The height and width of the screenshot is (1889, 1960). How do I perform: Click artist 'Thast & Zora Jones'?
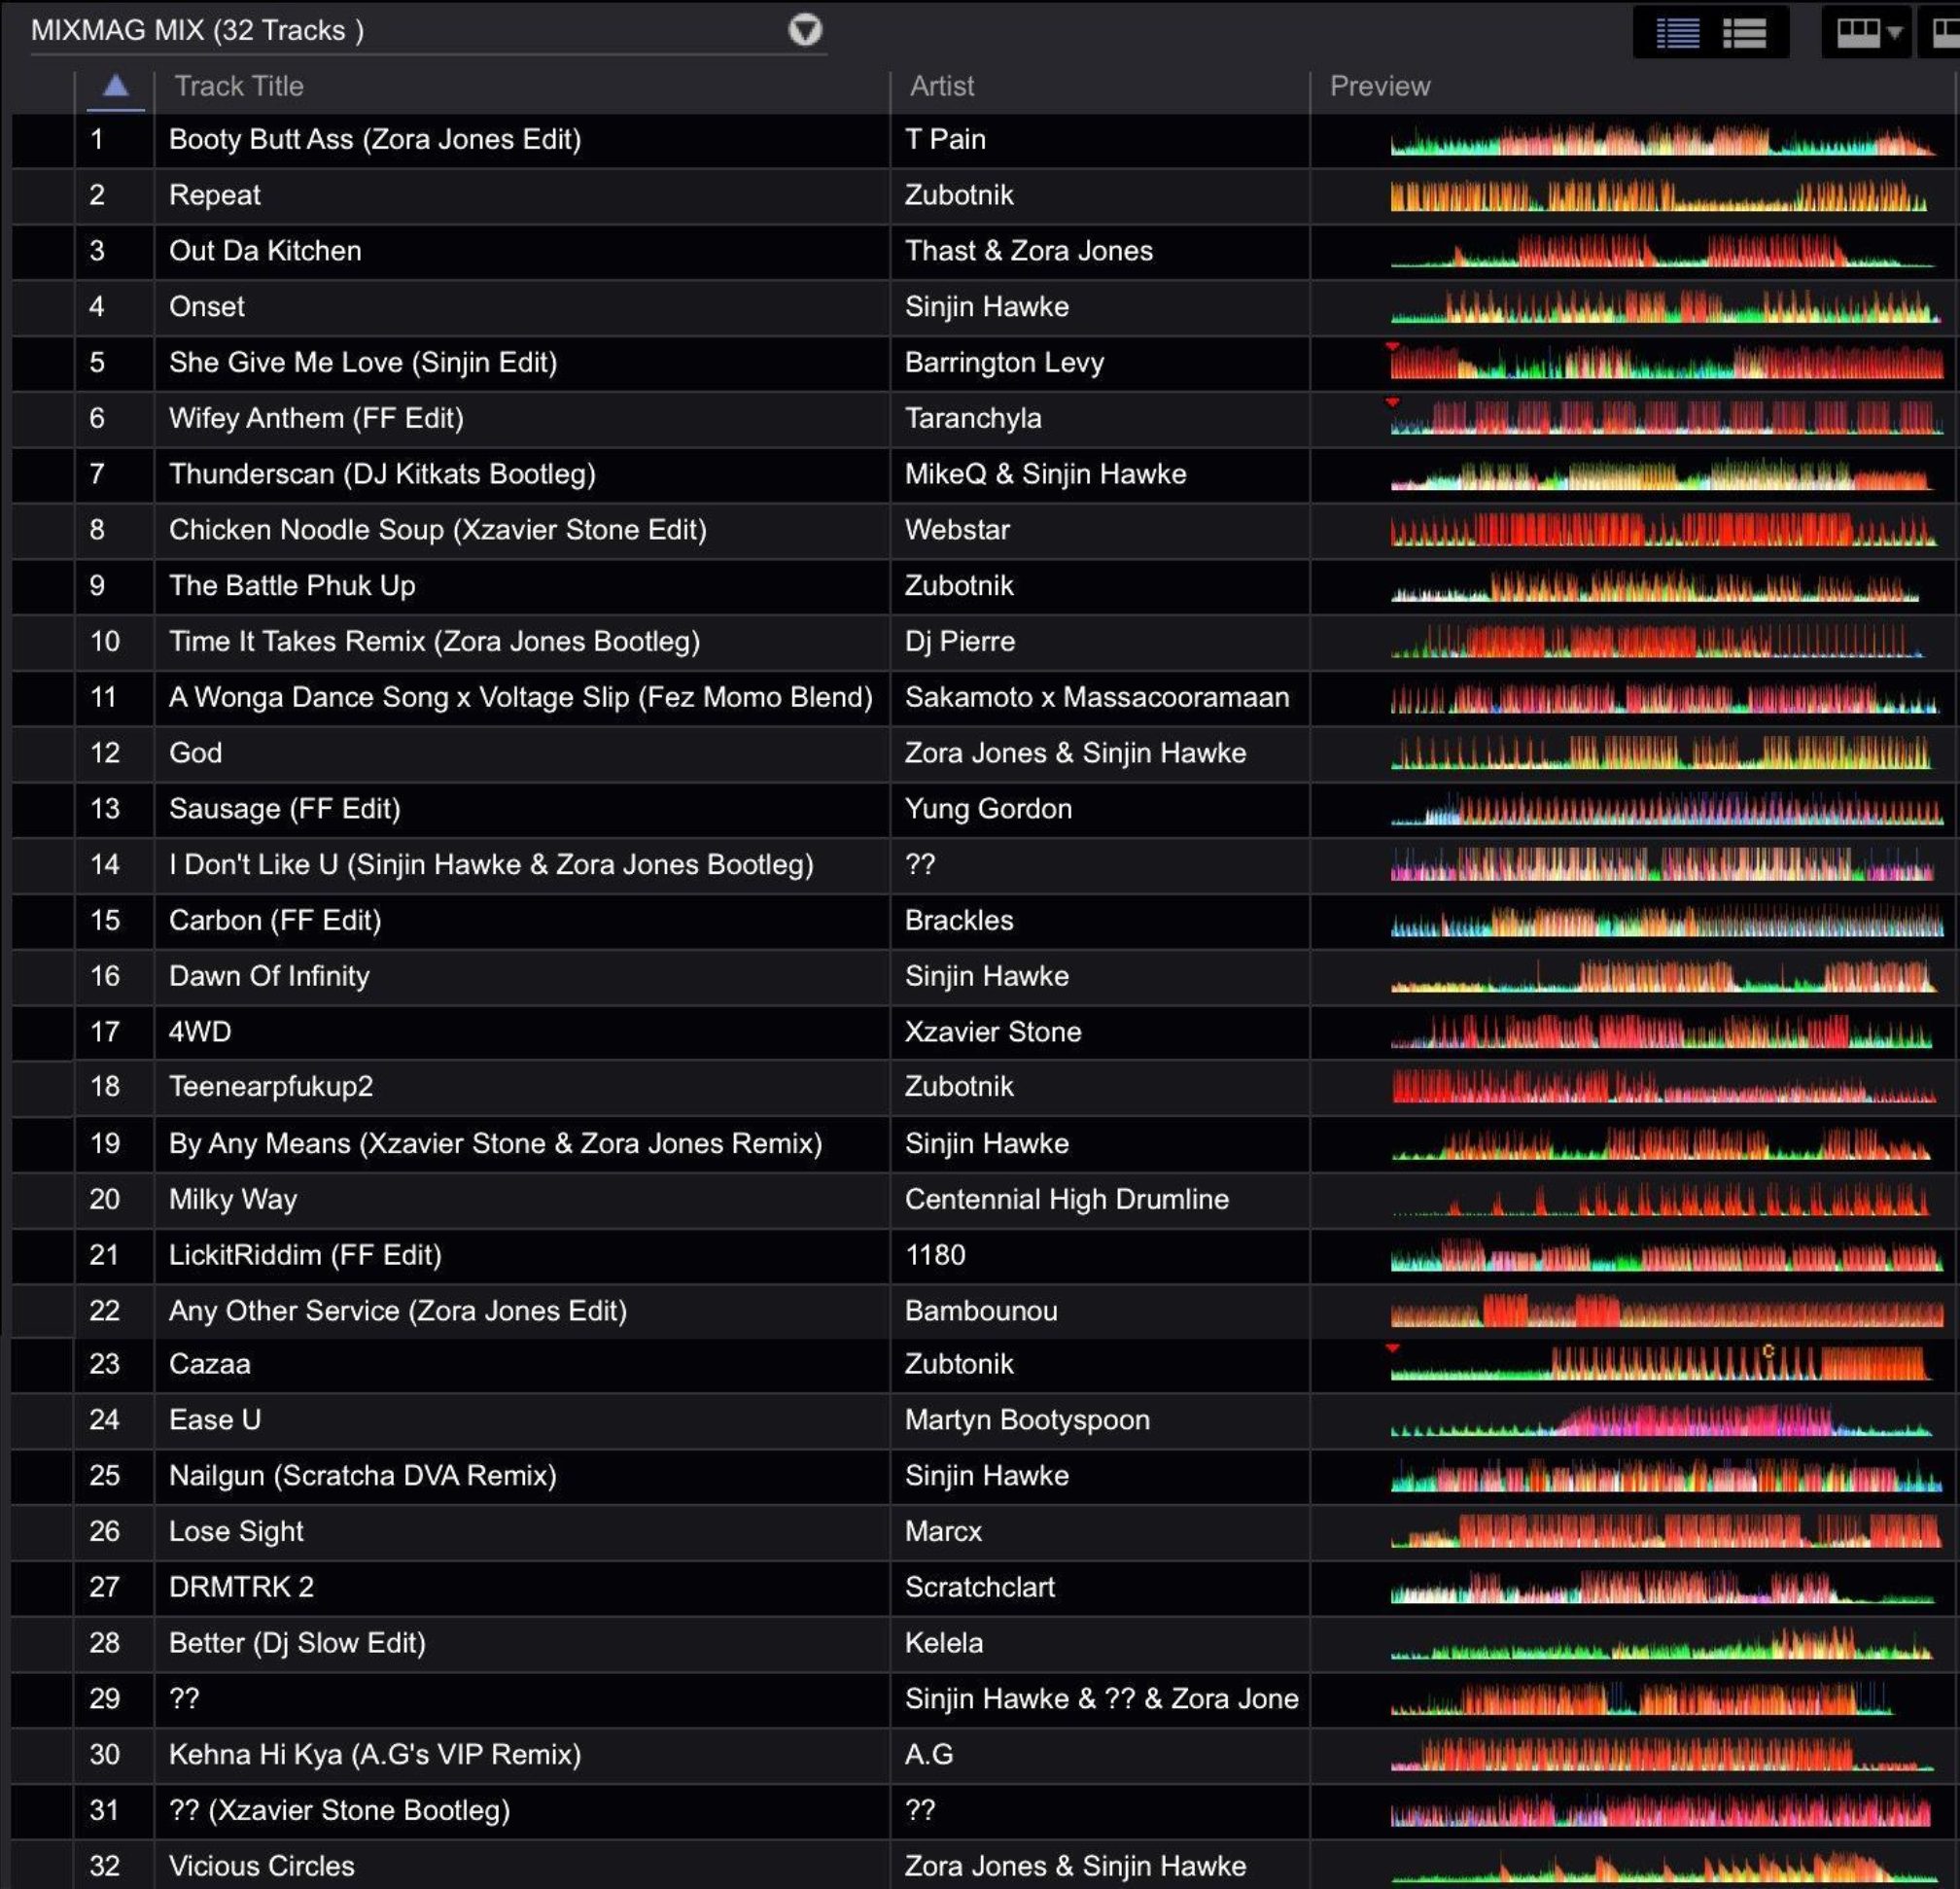(x=1029, y=251)
